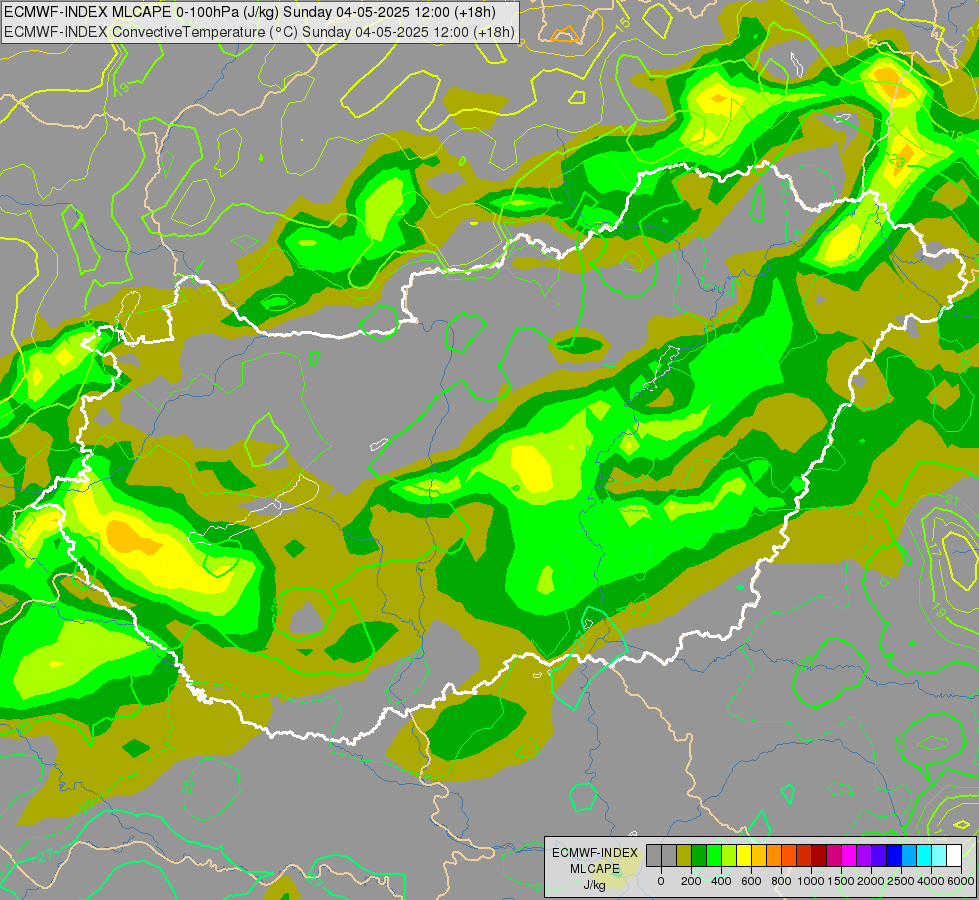Select the lime yellow-green legend swatch
The width and height of the screenshot is (979, 900).
[x=729, y=856]
